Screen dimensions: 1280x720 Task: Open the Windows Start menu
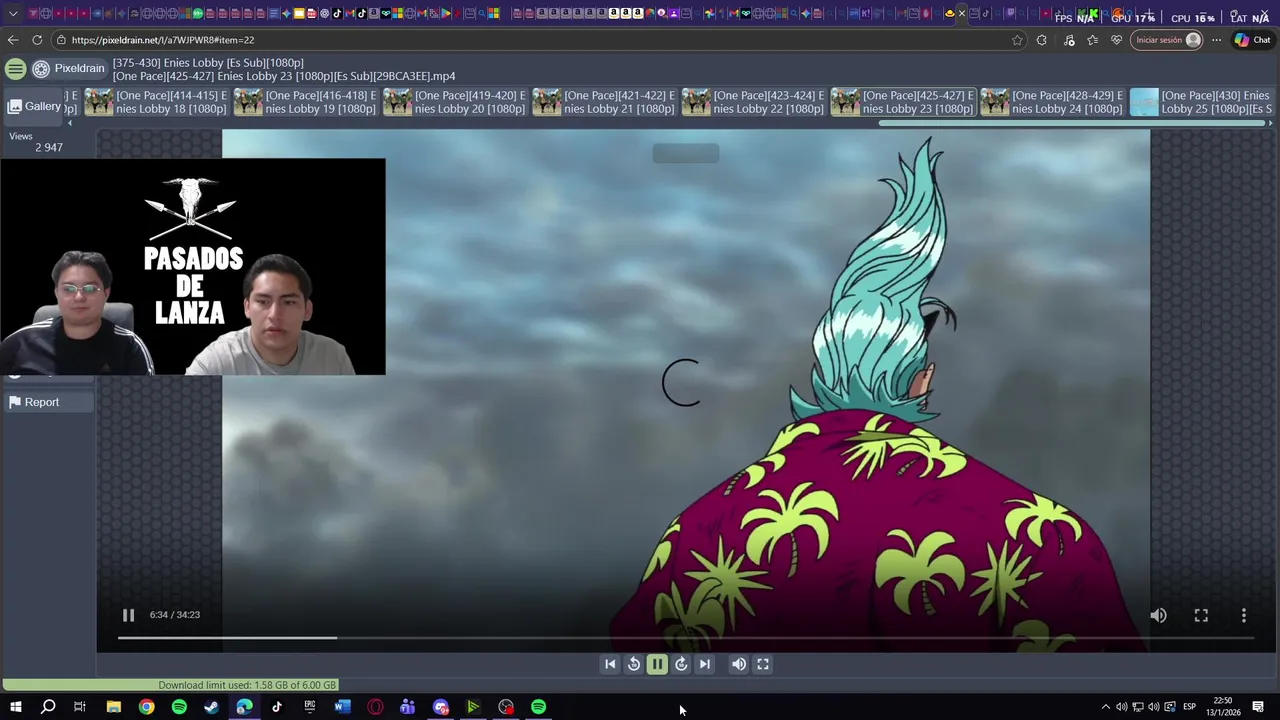tap(15, 707)
